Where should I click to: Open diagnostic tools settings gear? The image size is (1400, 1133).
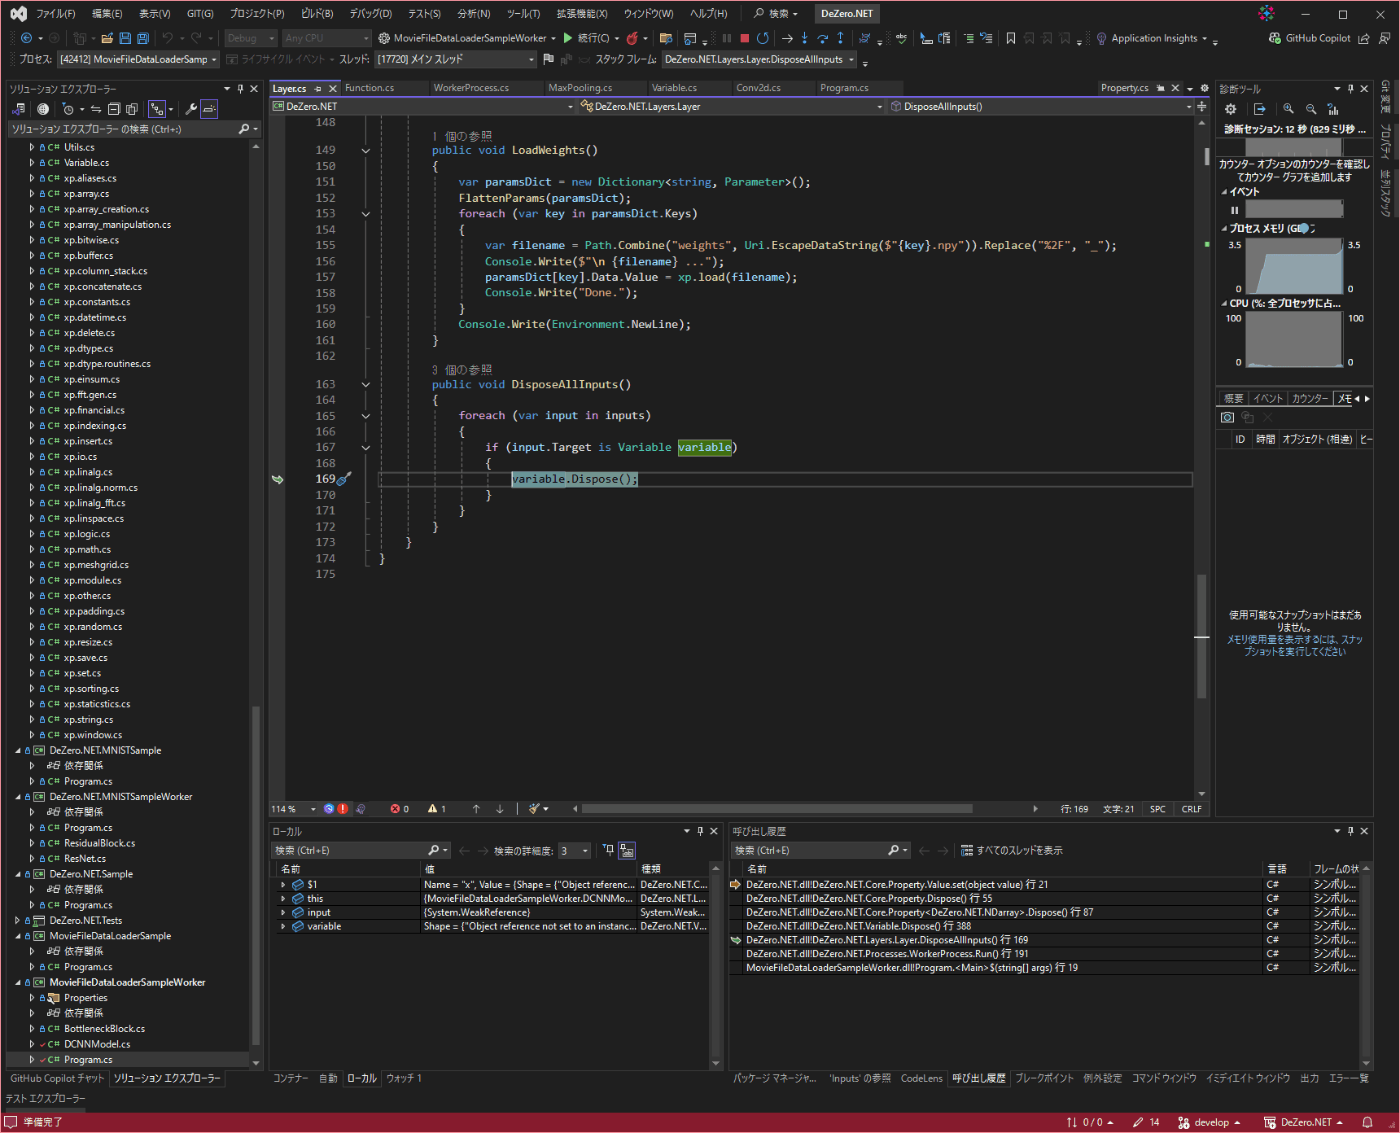click(x=1231, y=109)
